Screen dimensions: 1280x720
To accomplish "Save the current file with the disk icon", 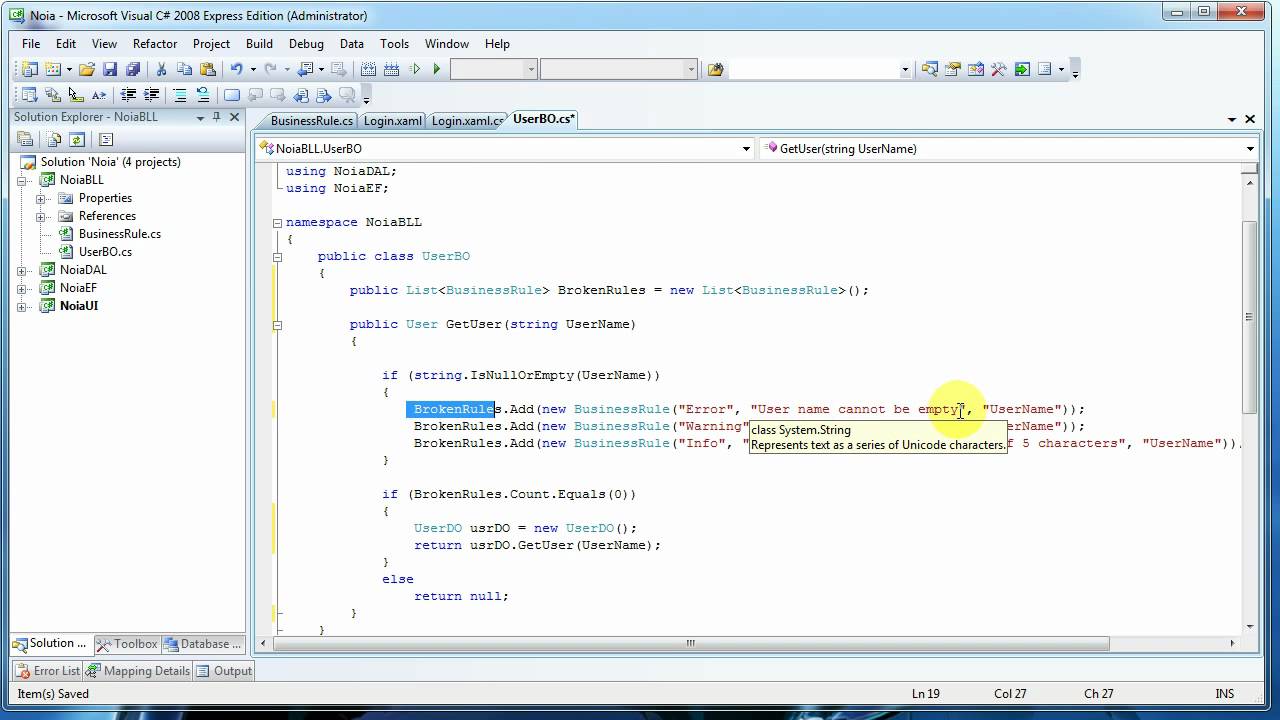I will pyautogui.click(x=110, y=69).
